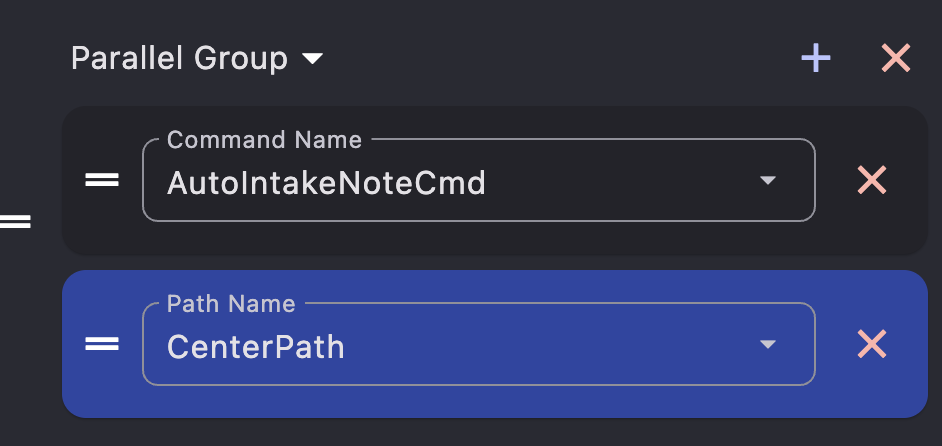Add a new command to Parallel Group

click(x=816, y=59)
